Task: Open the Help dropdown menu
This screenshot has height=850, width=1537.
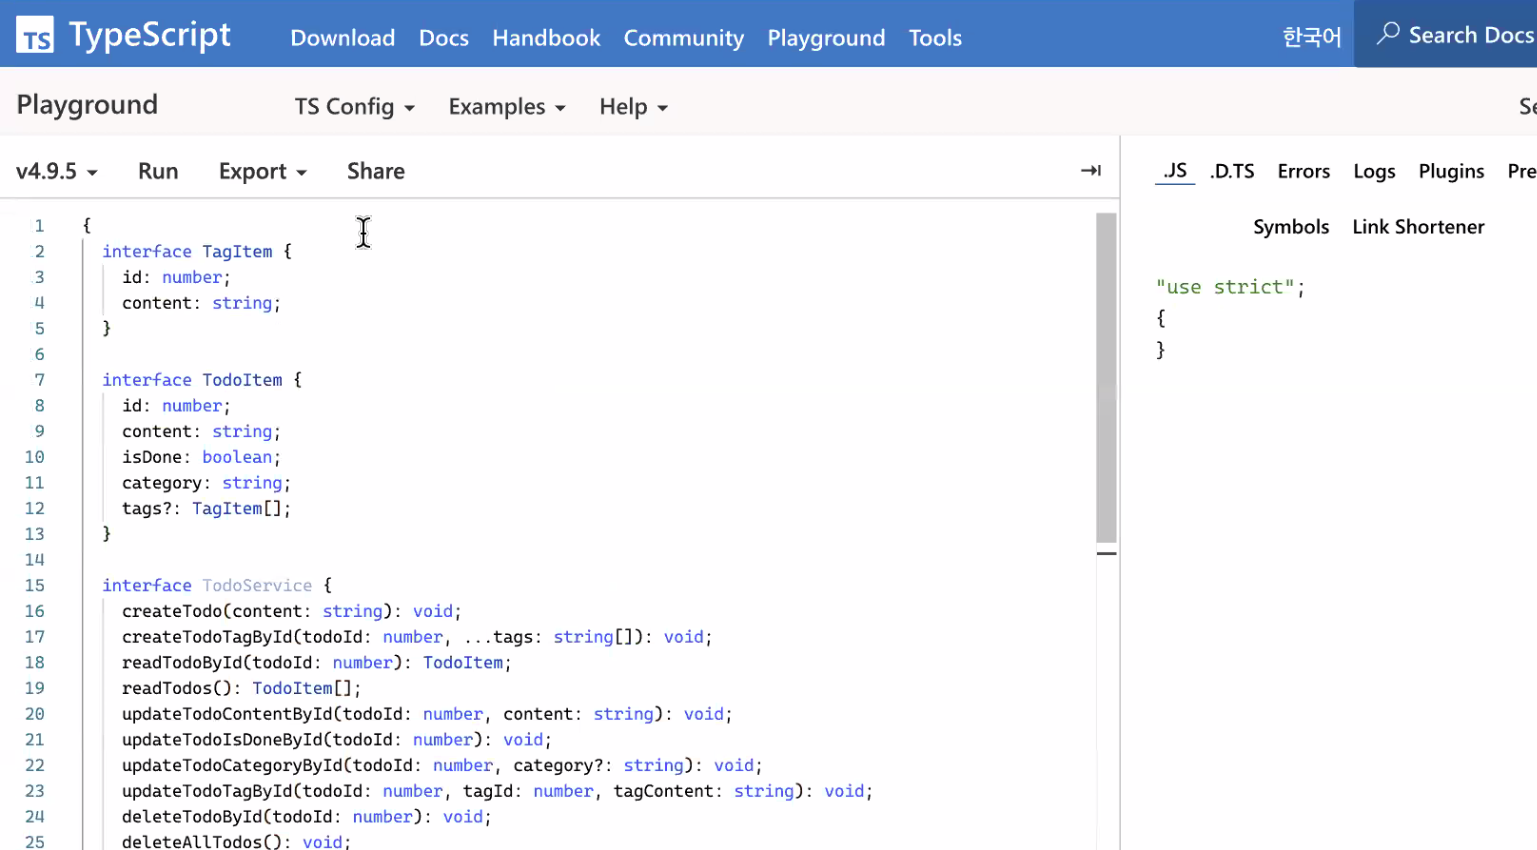Action: (x=634, y=107)
